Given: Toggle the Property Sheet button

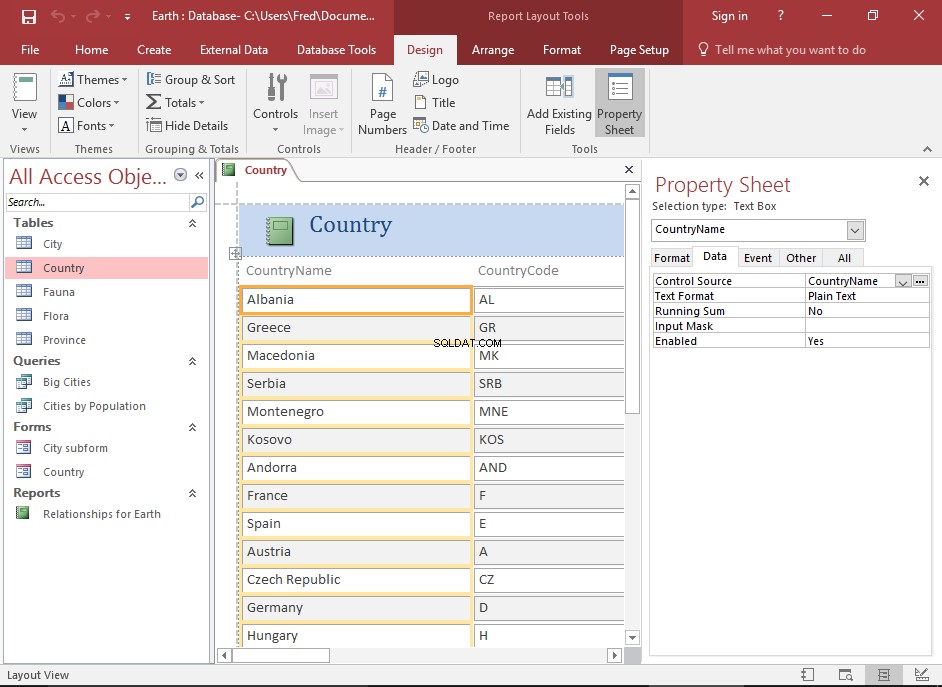Looking at the screenshot, I should [619, 103].
